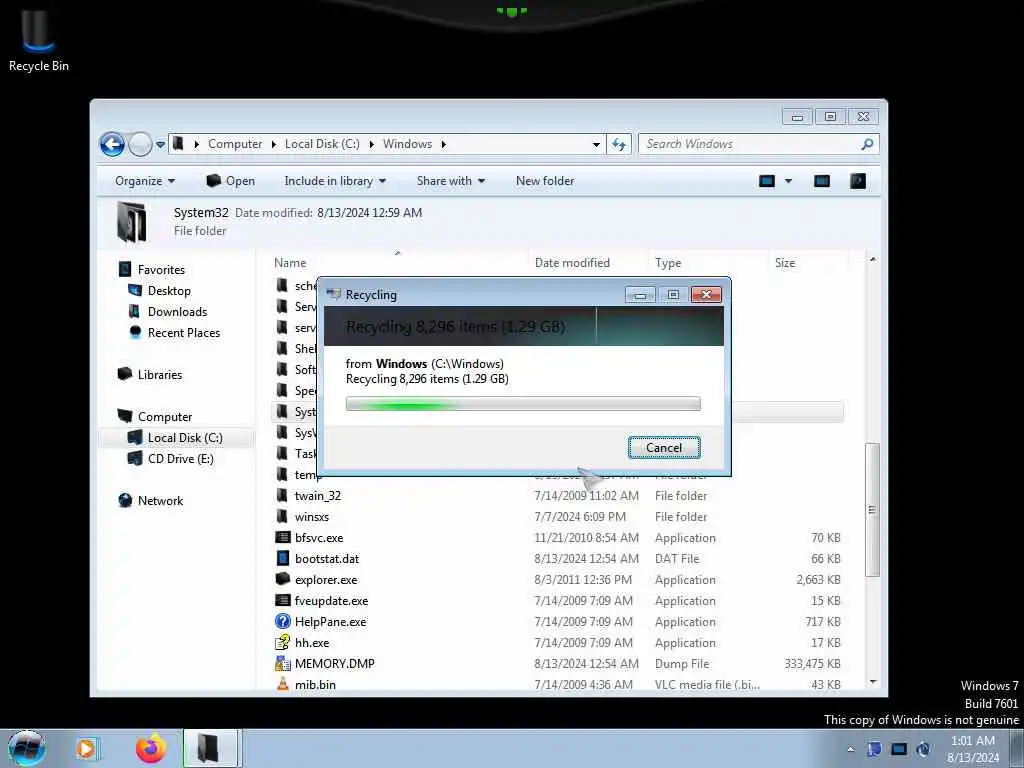1024x768 pixels.
Task: Click the mib.bin VLC cone icon
Action: click(x=283, y=684)
